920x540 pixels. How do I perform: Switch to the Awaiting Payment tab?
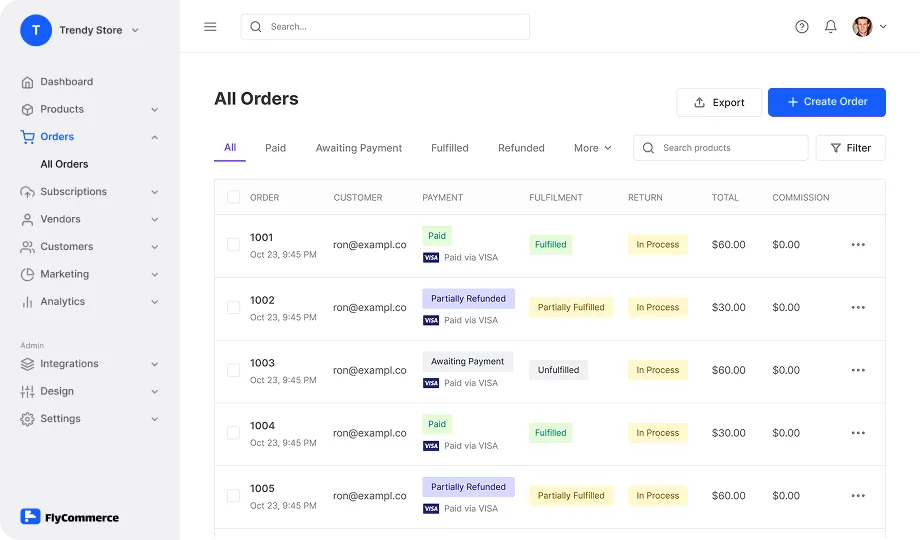pyautogui.click(x=358, y=148)
